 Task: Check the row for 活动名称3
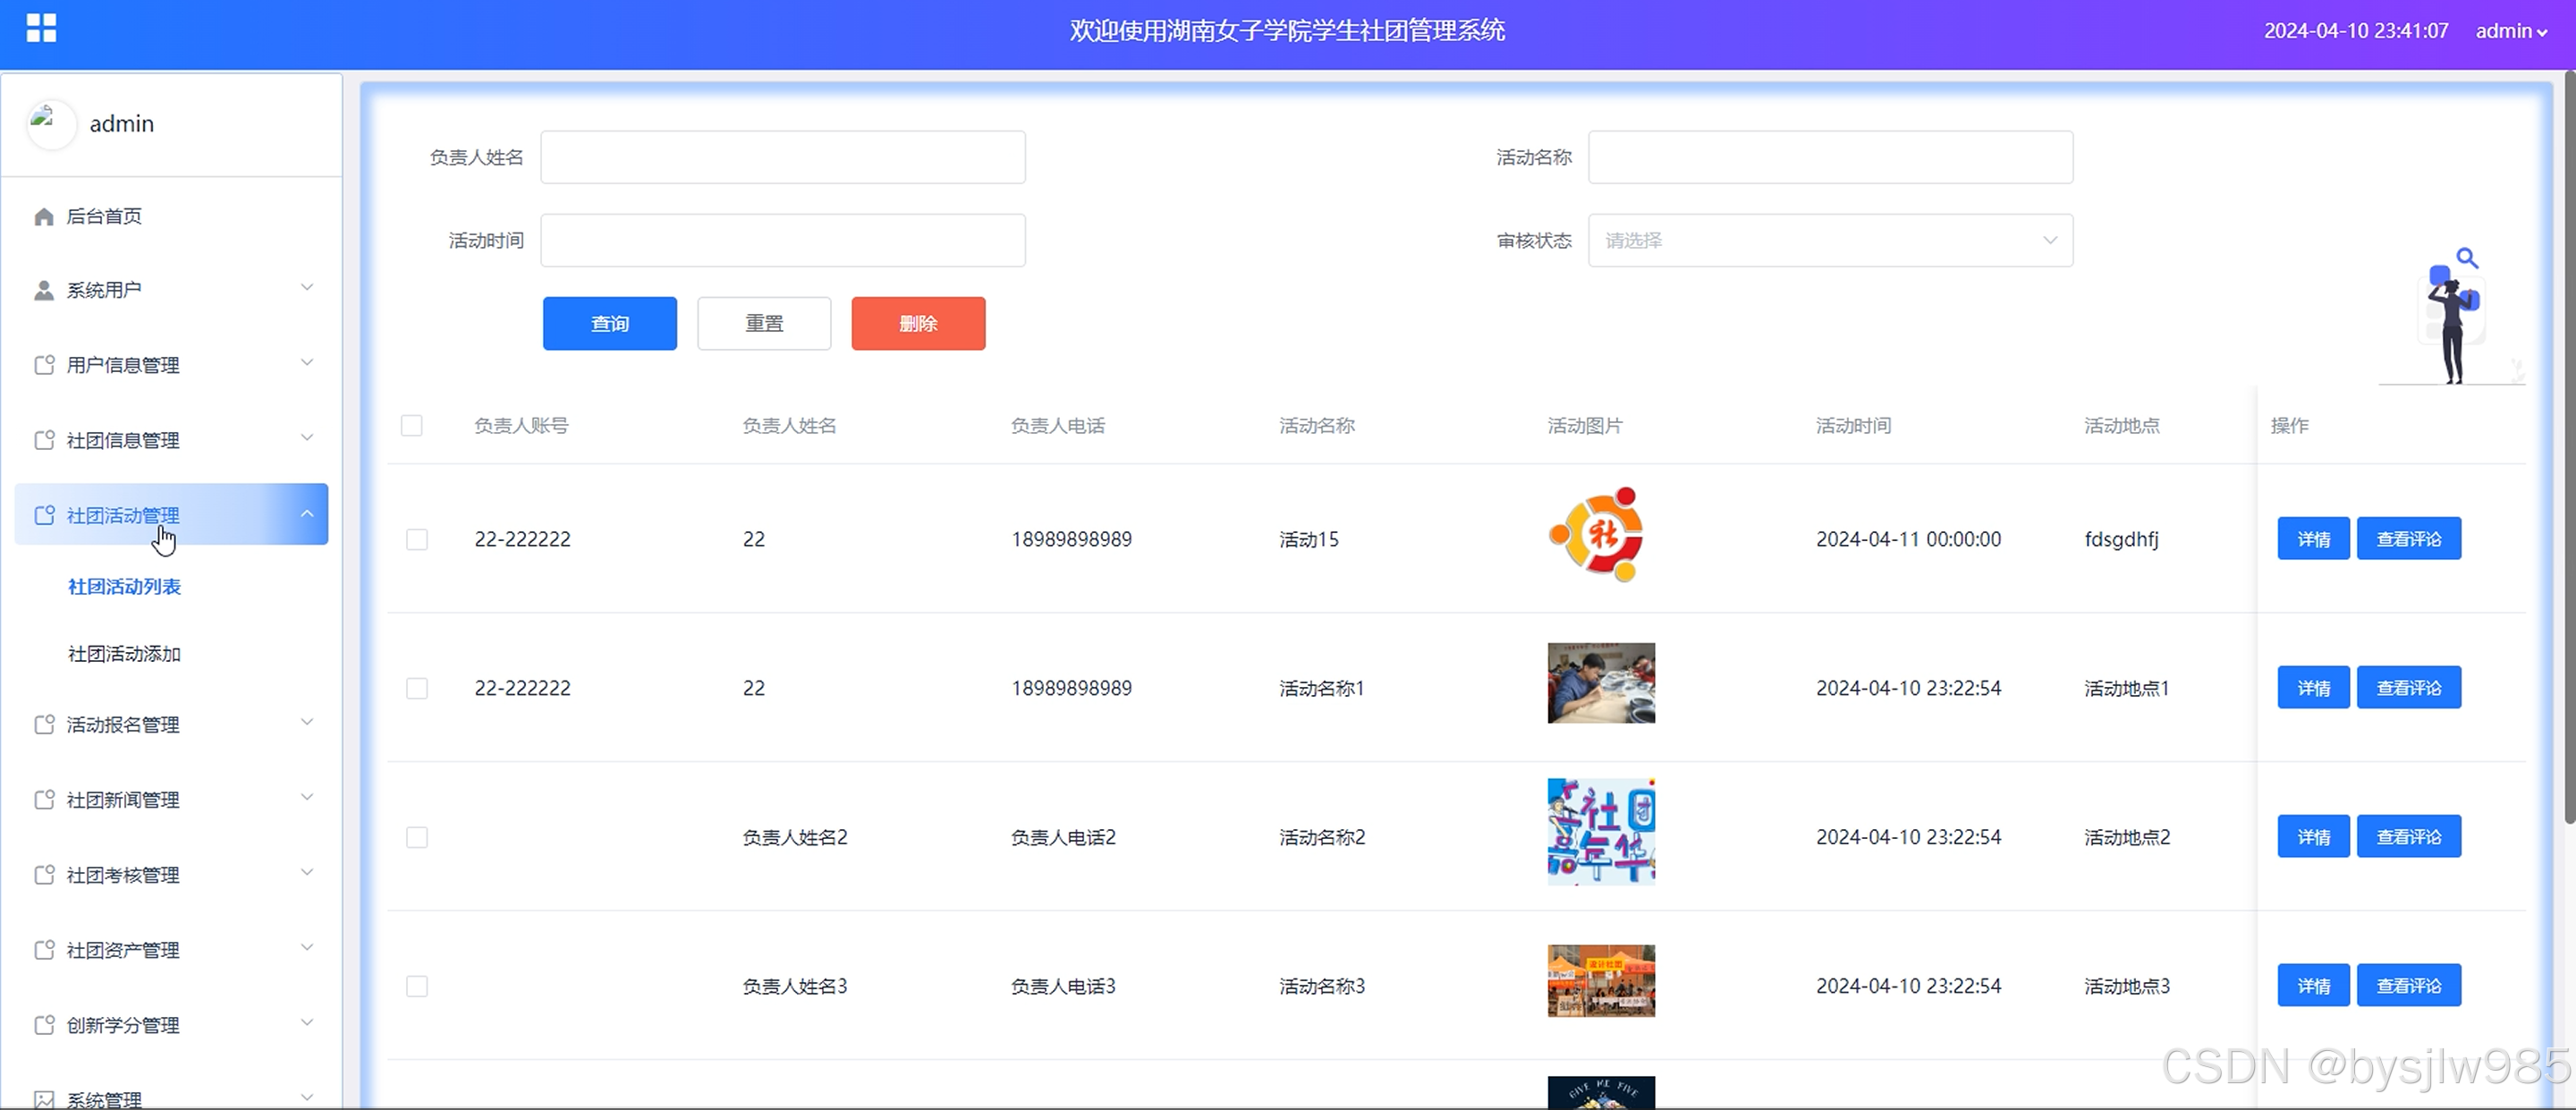point(417,986)
